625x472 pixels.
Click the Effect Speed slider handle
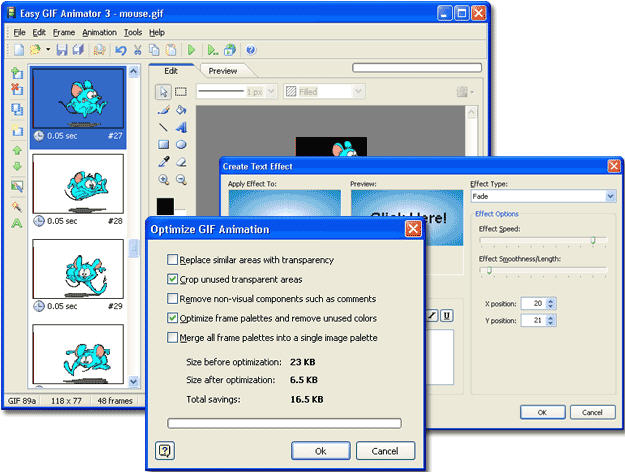(x=593, y=240)
